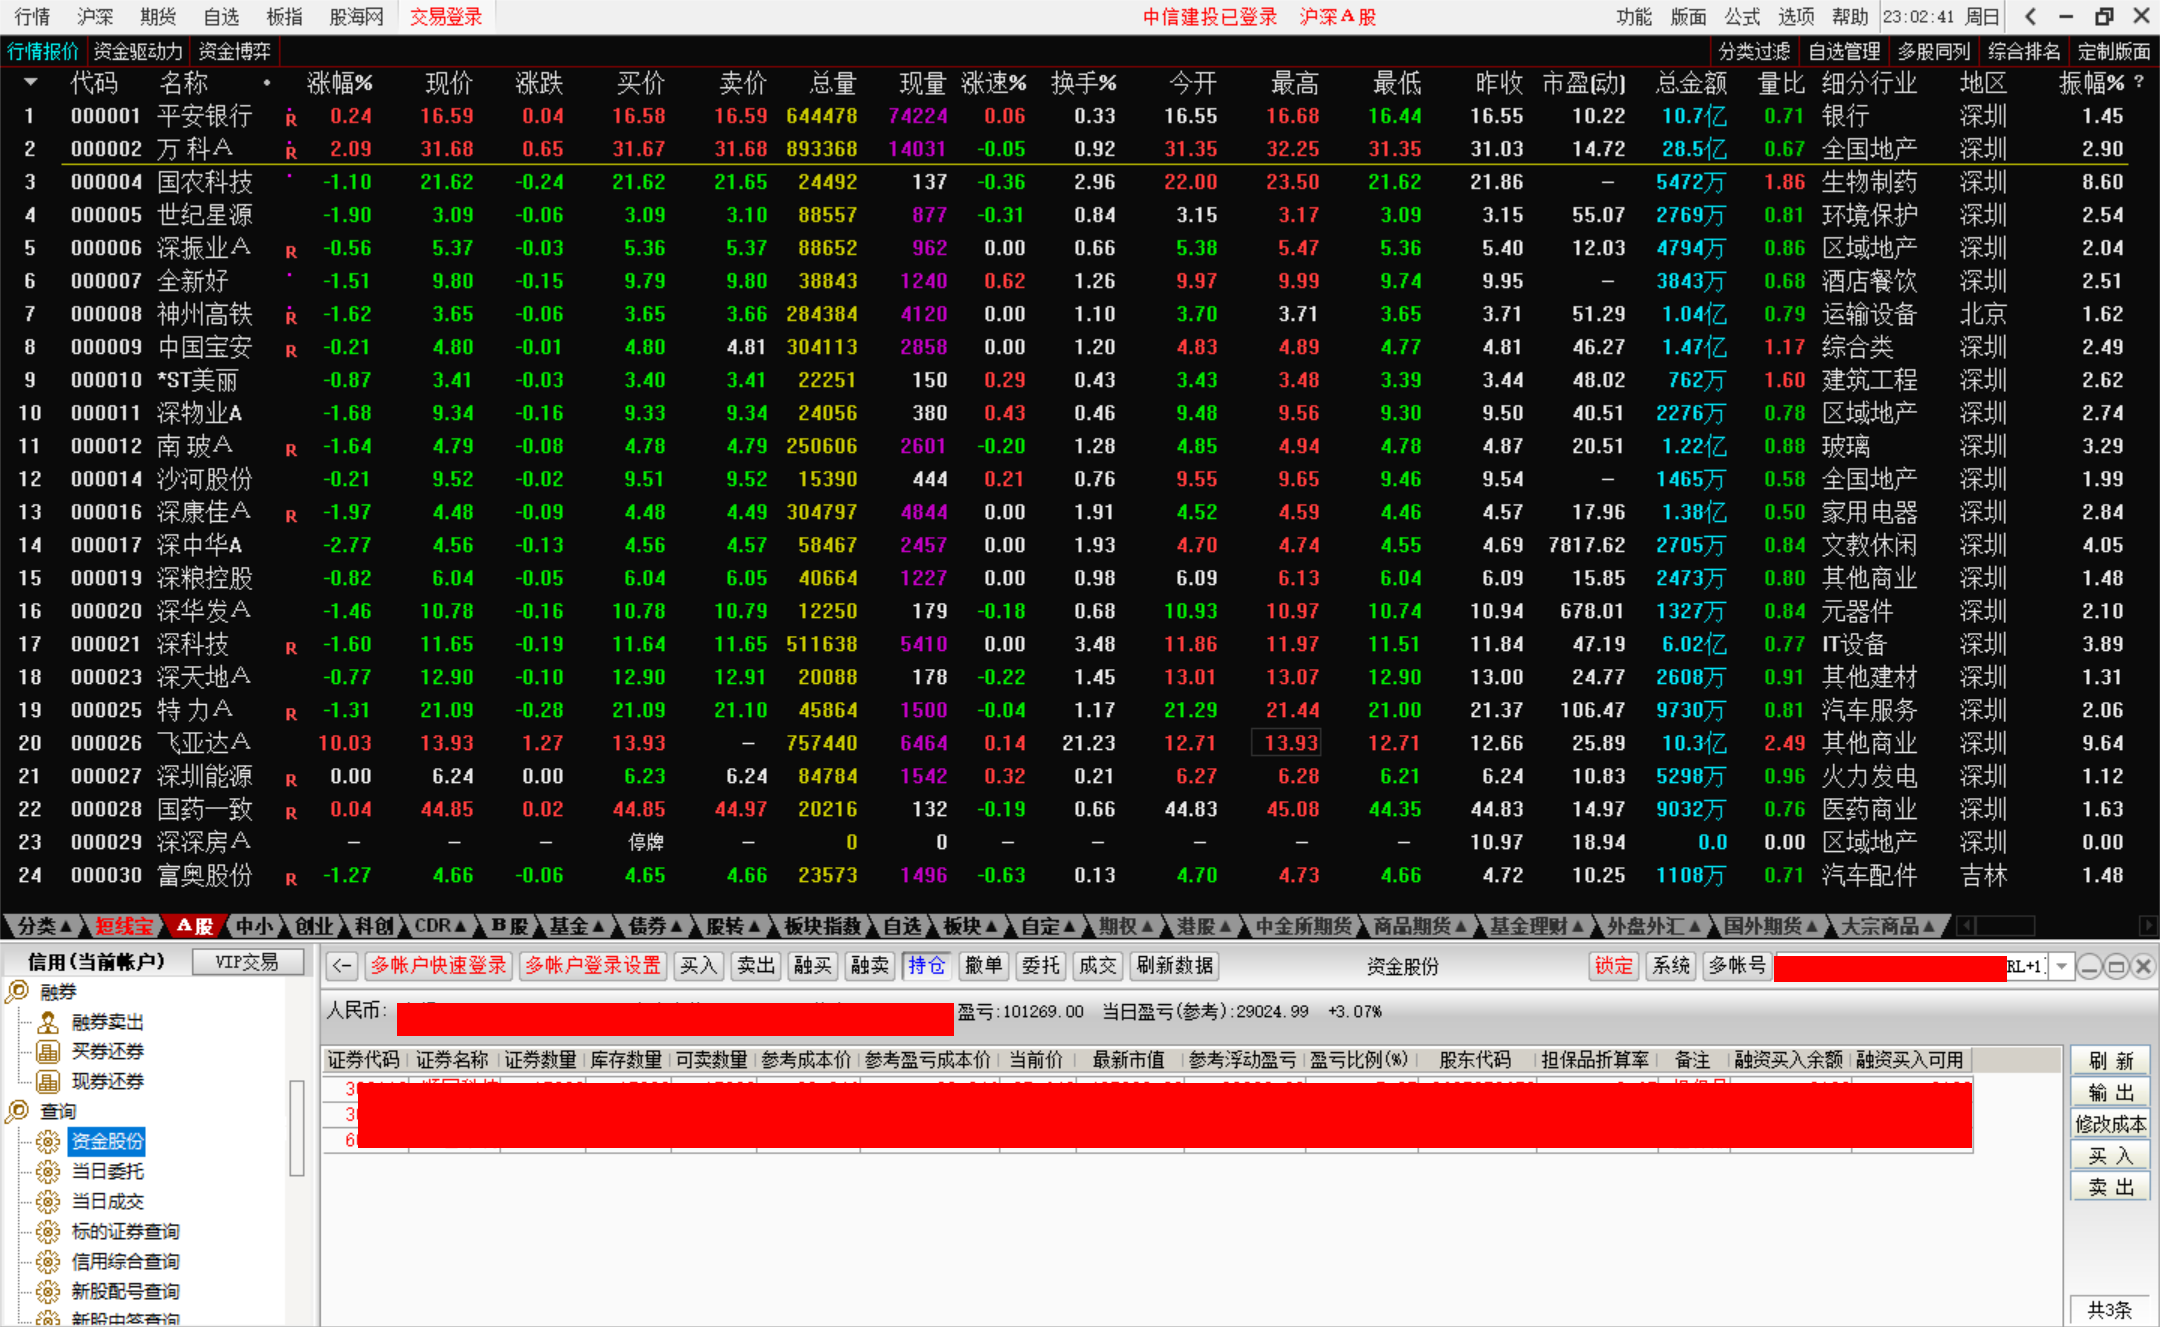
Task: Click the gear icon beside 当日成交
Action: tap(48, 1201)
